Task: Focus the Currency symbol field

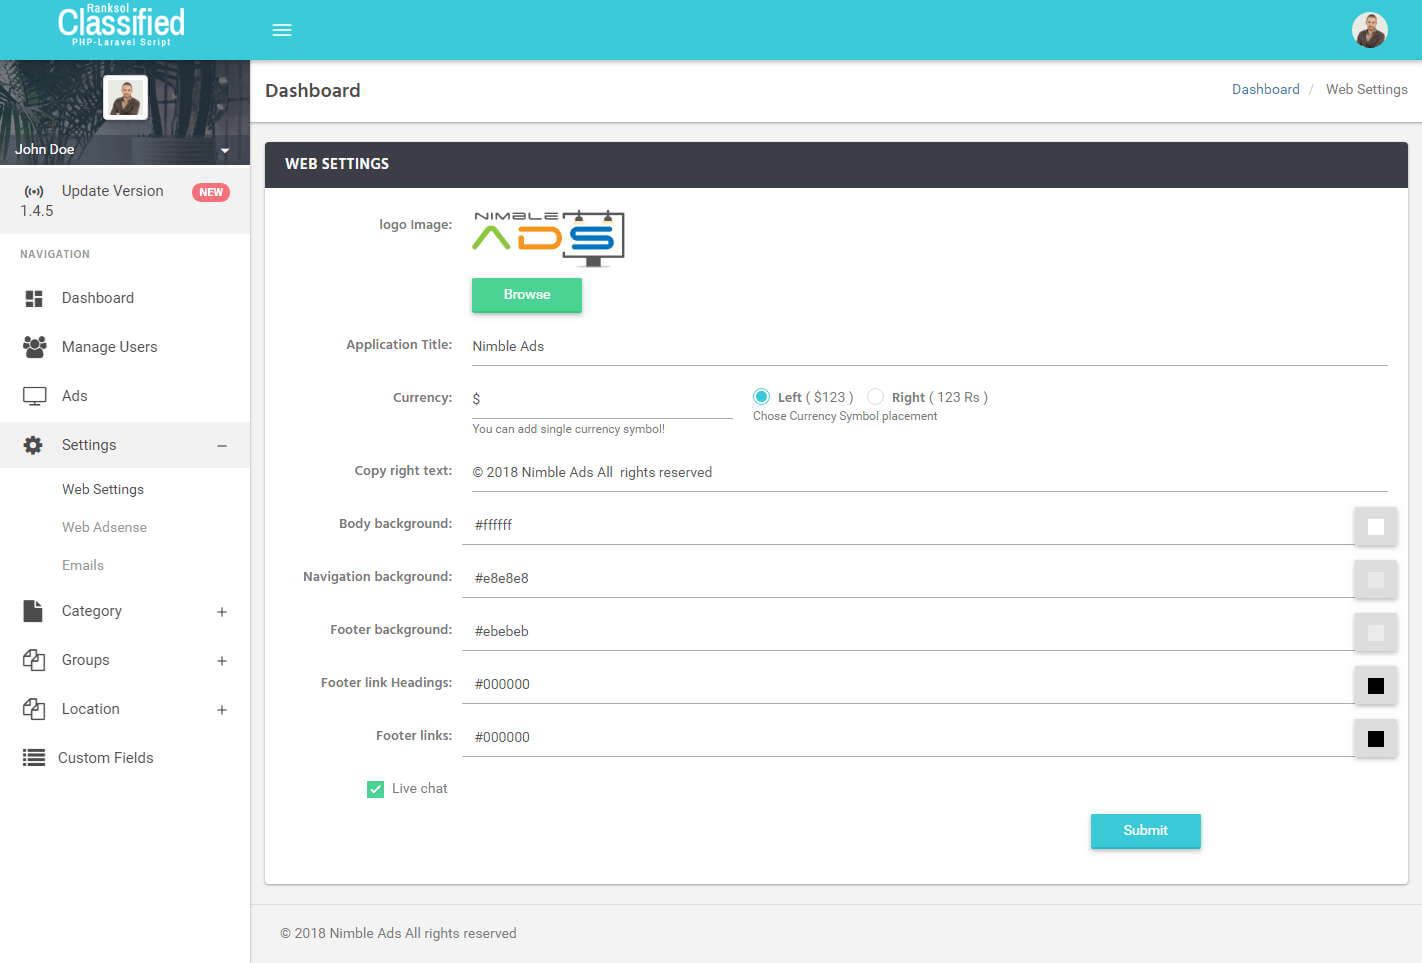Action: (602, 399)
